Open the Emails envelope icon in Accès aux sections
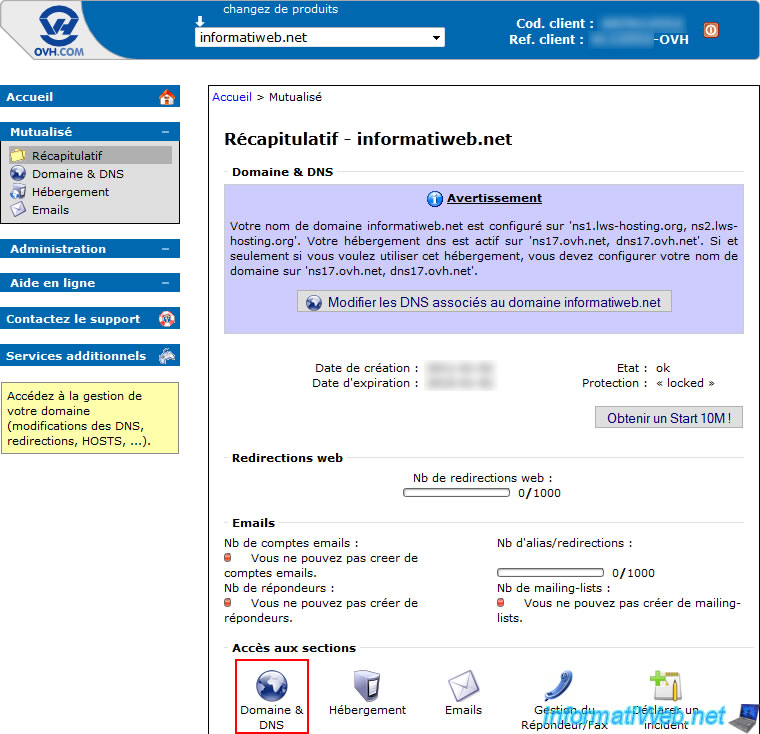This screenshot has width=760, height=734. point(463,686)
